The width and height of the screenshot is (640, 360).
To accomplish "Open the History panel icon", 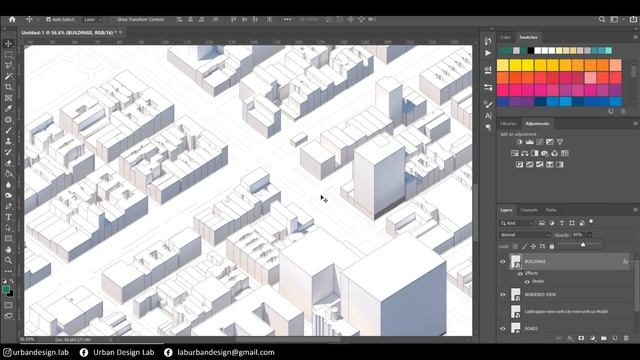I will [488, 41].
